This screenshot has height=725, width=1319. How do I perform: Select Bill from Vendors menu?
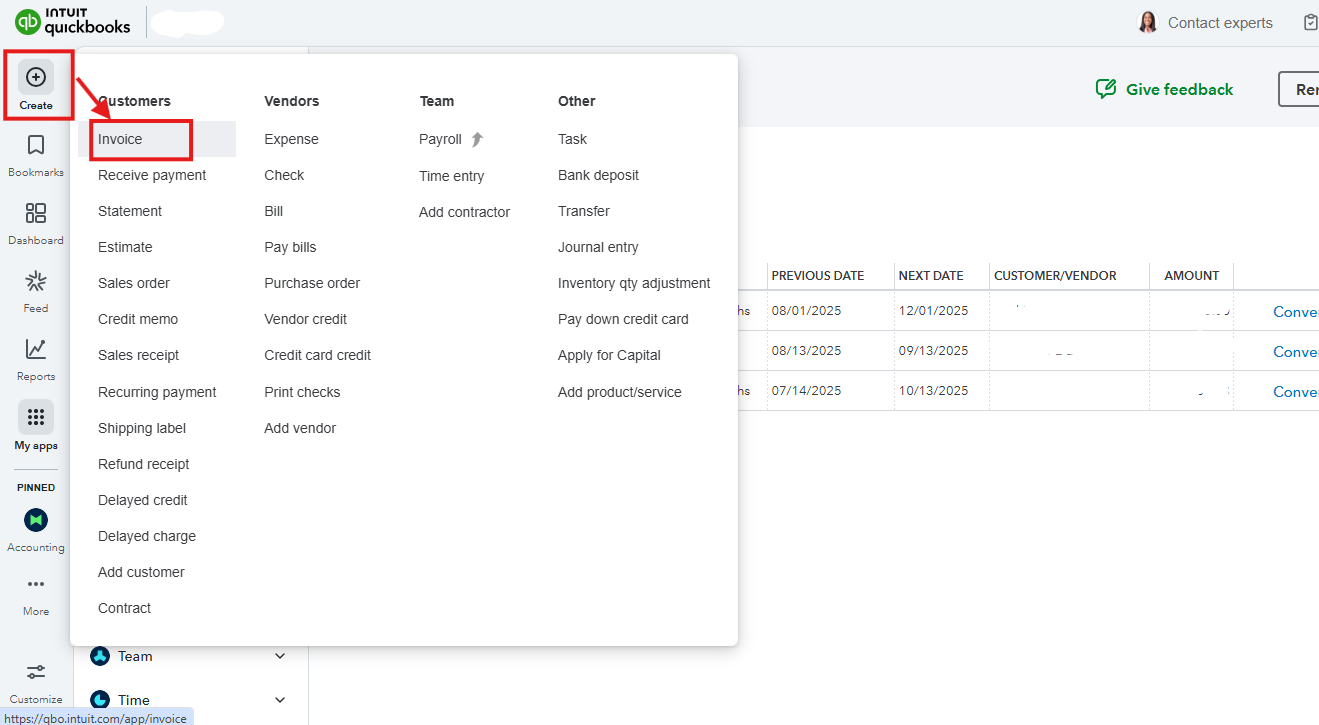(x=274, y=211)
